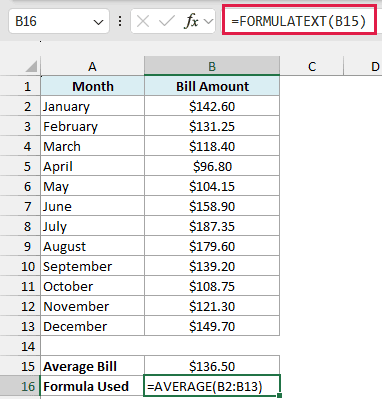Select column A header
382x399 pixels.
coord(92,66)
